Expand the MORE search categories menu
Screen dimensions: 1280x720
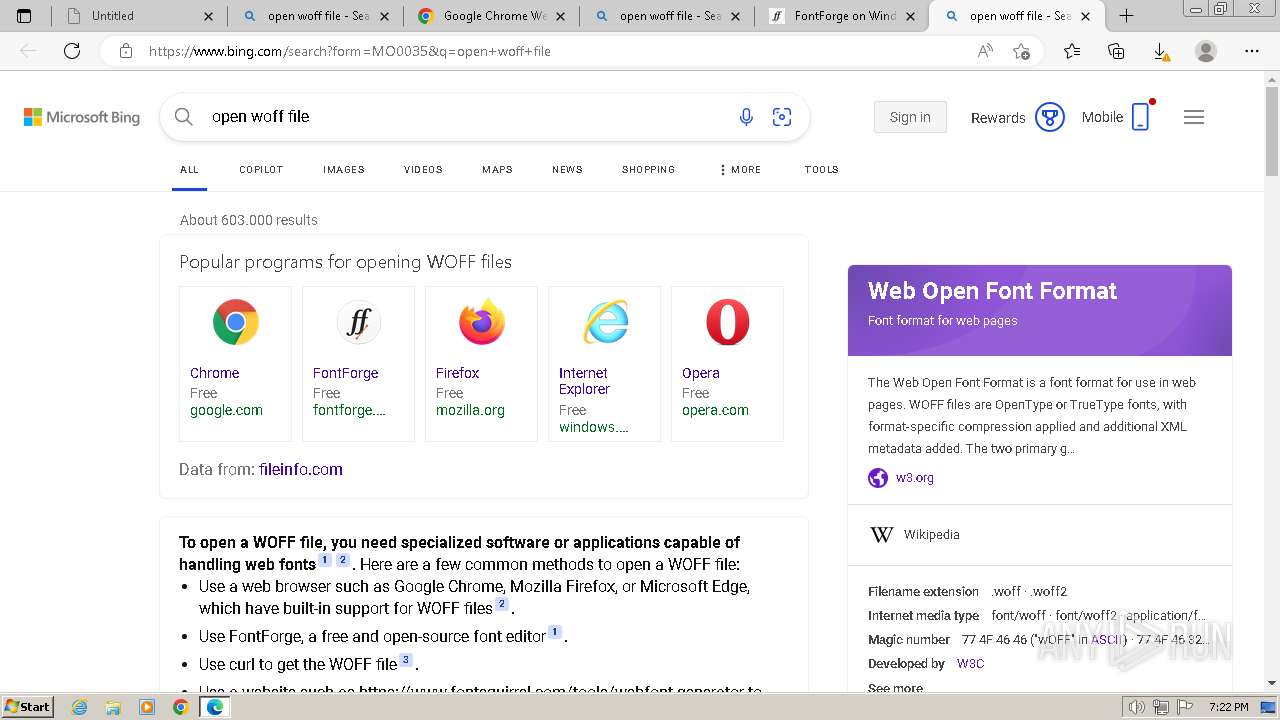(x=740, y=170)
